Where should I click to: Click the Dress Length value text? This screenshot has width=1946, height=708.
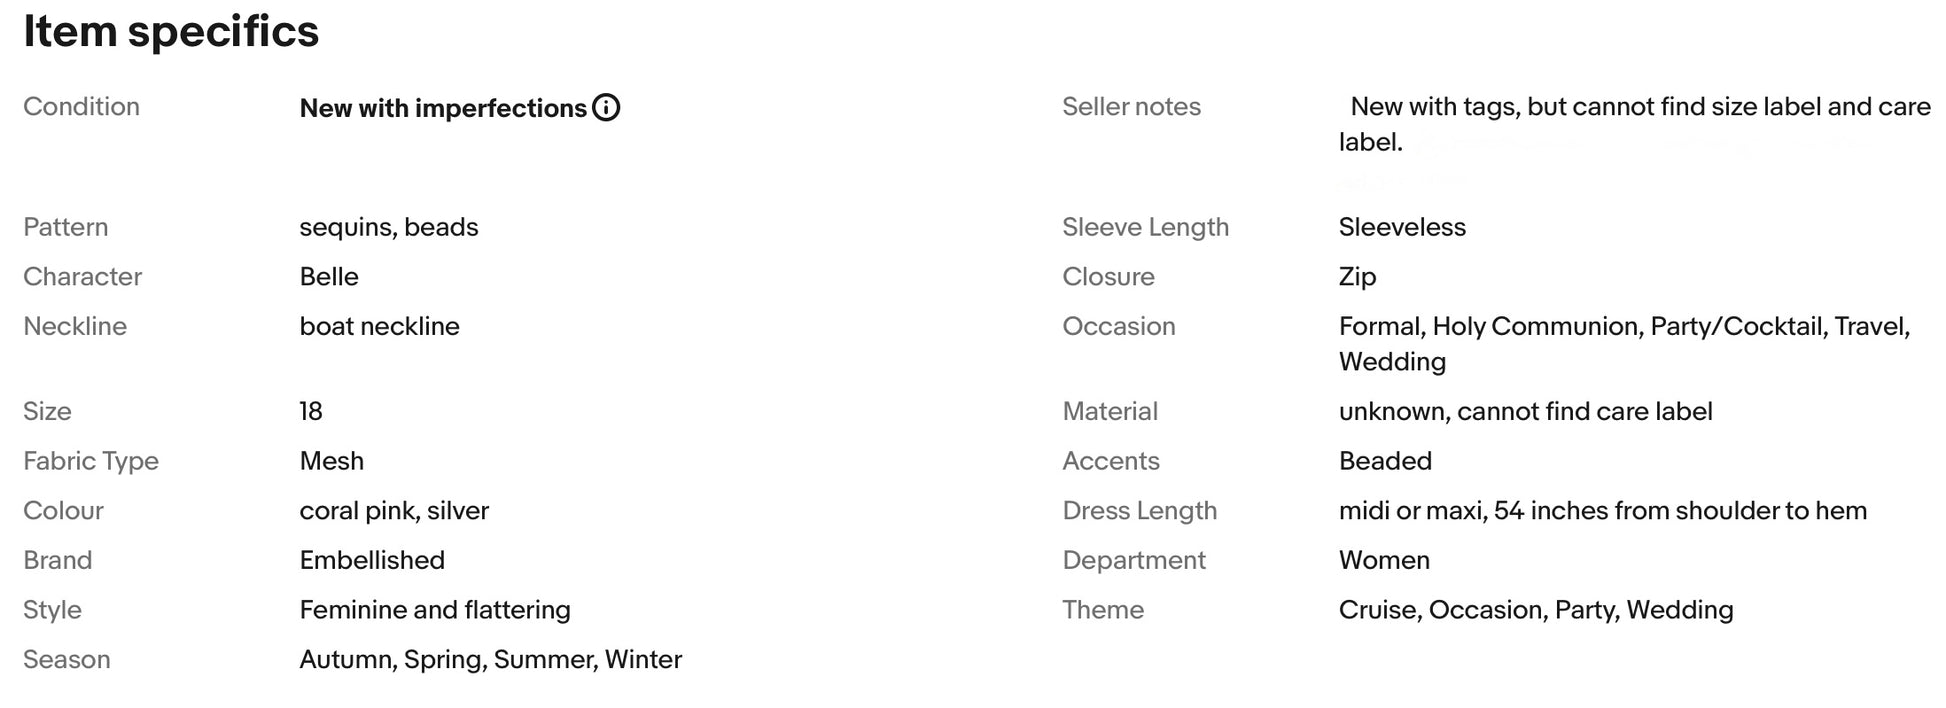click(x=1603, y=511)
